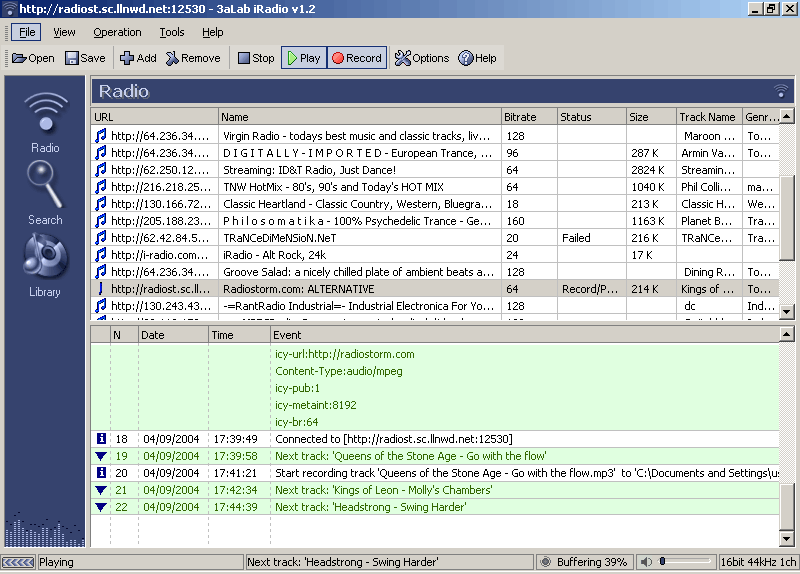Click the Time column header in log
This screenshot has width=800, height=574.
click(239, 335)
